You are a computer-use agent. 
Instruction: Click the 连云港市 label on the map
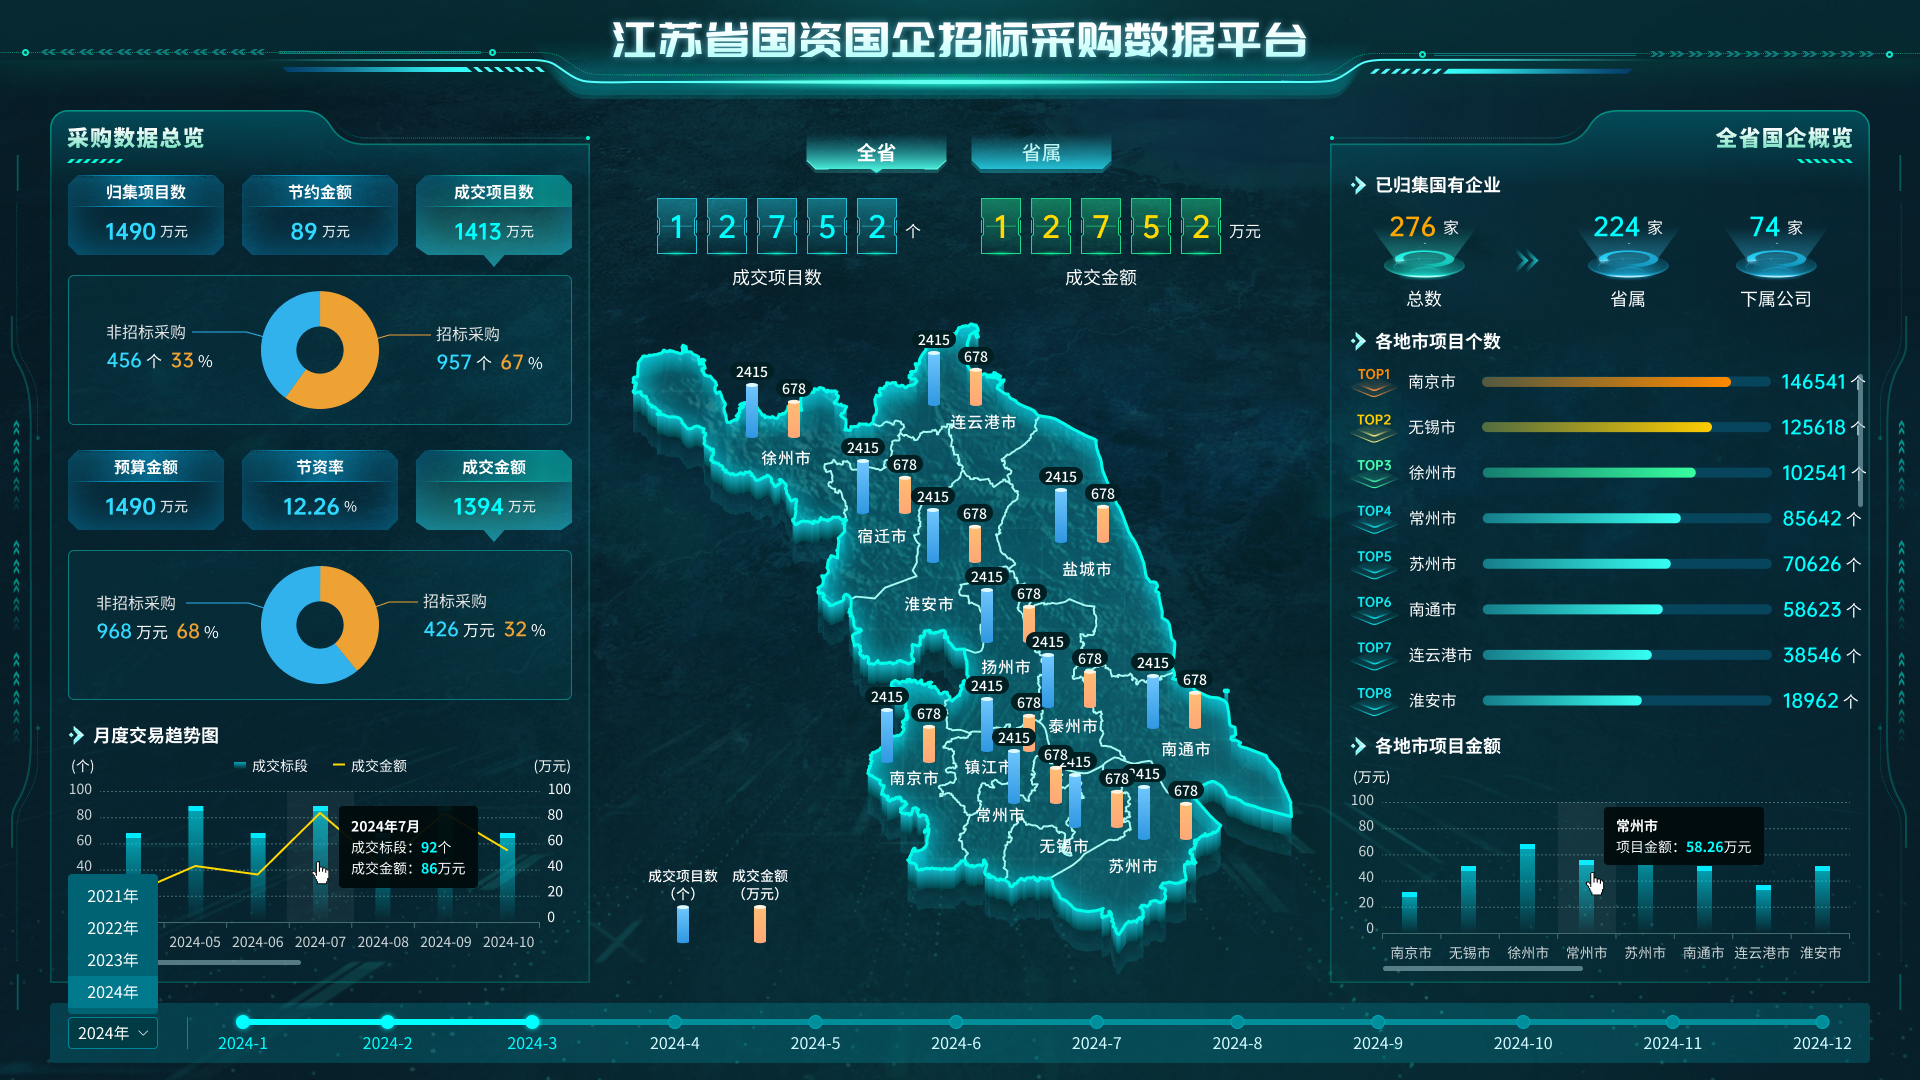coord(983,422)
